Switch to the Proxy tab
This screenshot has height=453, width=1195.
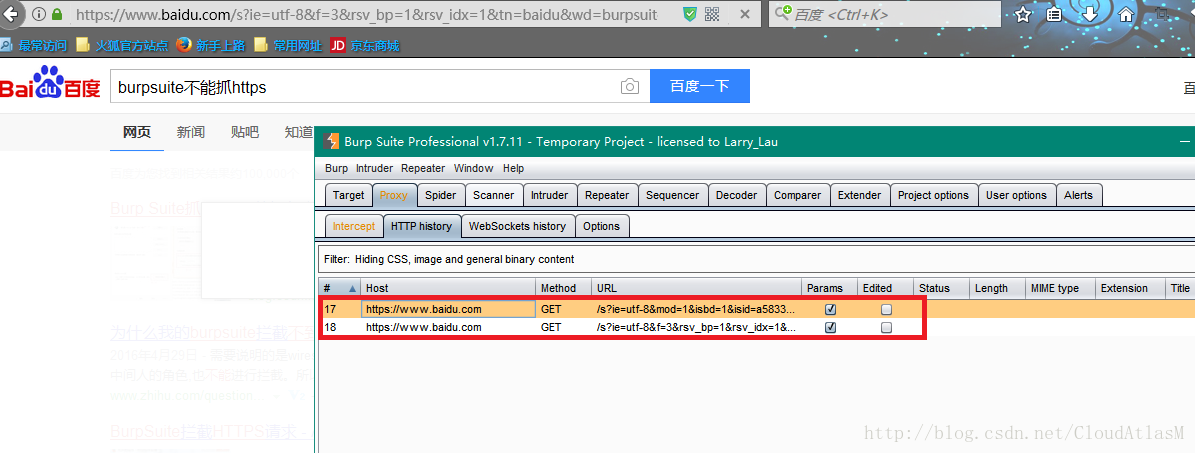click(393, 195)
